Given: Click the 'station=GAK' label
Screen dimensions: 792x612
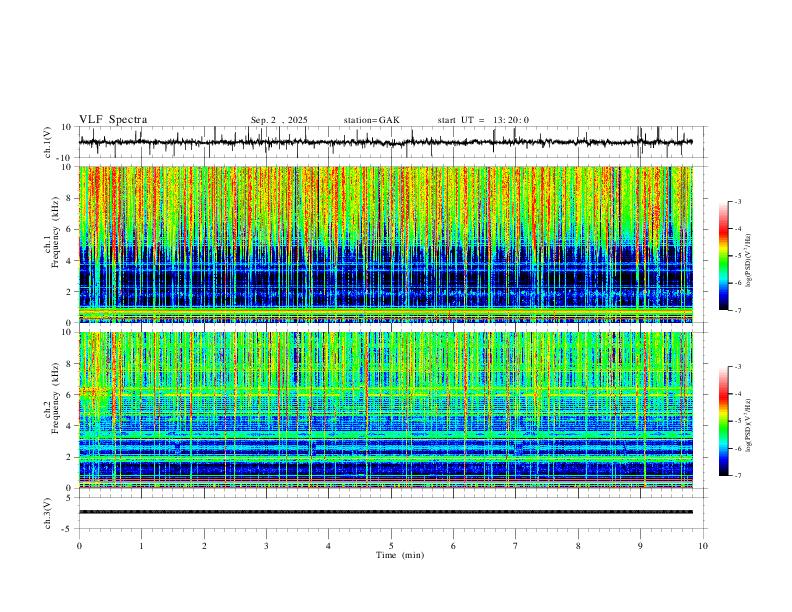Looking at the screenshot, I should 371,120.
